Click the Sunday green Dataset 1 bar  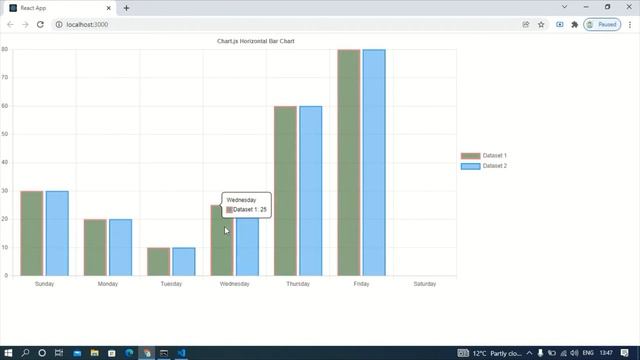[x=32, y=233]
